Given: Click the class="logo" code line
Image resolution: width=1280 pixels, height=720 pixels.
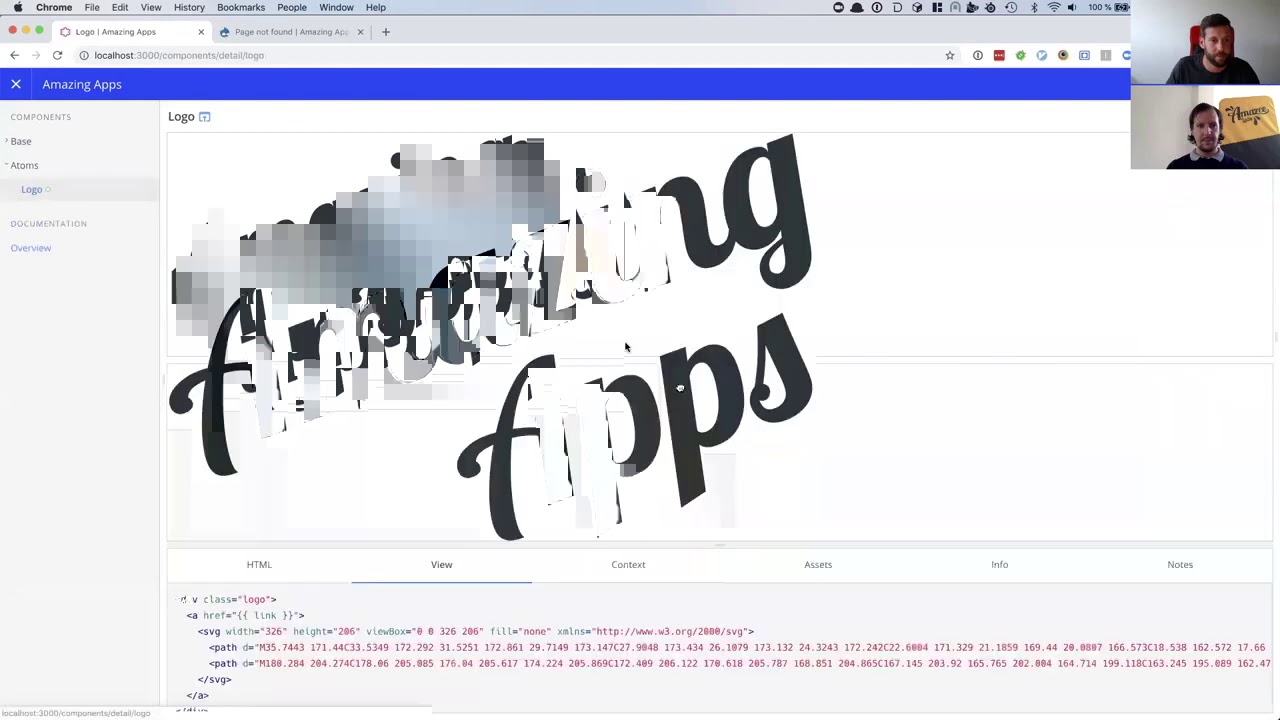Looking at the screenshot, I should (x=227, y=599).
